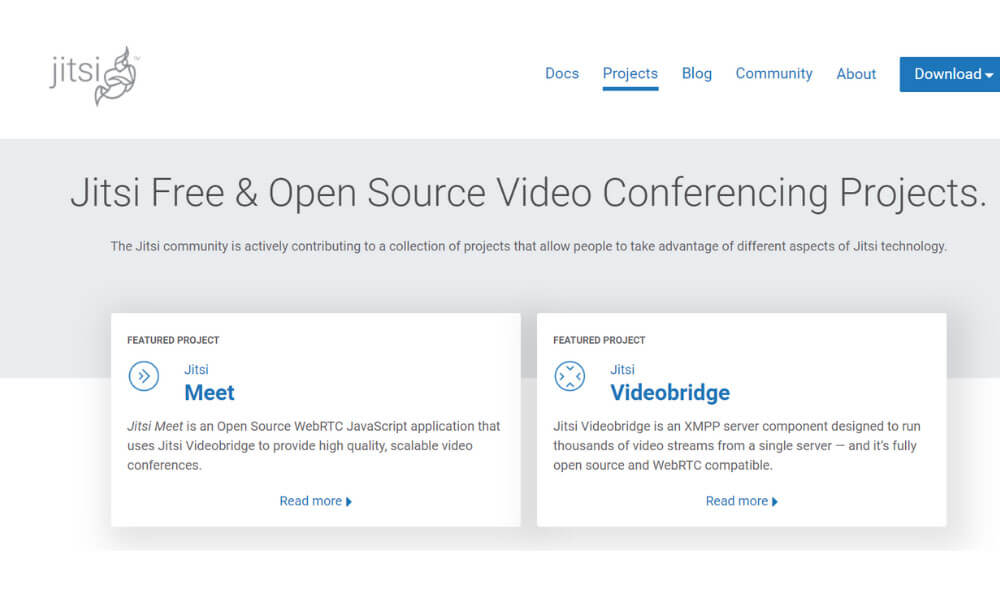Go to the Blog page
This screenshot has width=1000, height=600.
click(696, 74)
